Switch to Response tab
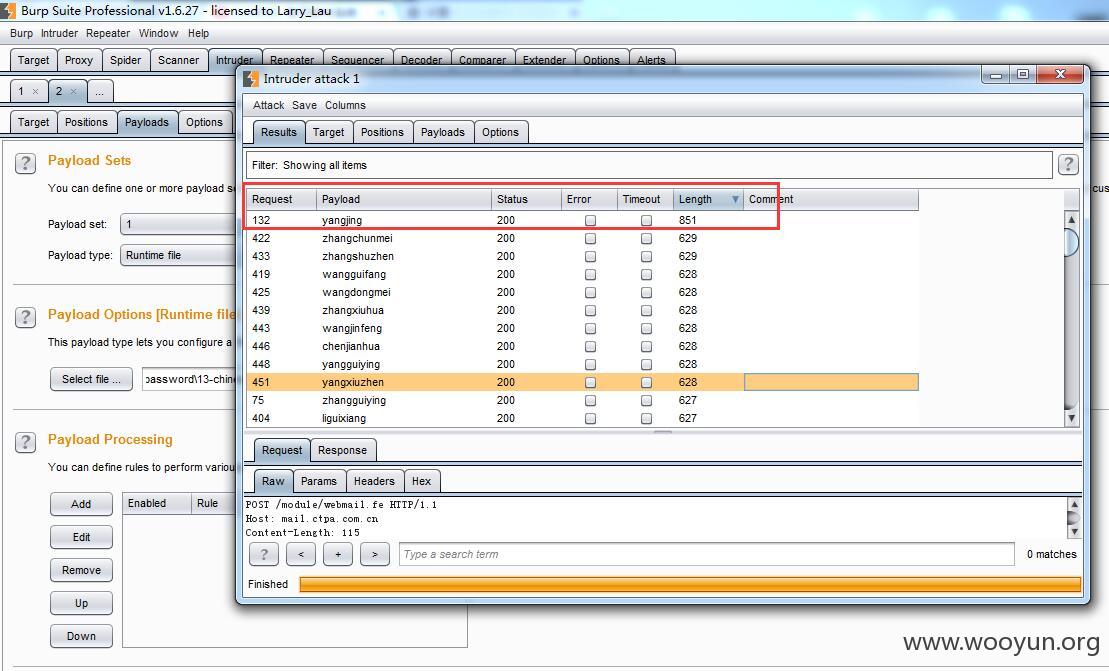Viewport: 1109px width, 671px height. point(342,450)
